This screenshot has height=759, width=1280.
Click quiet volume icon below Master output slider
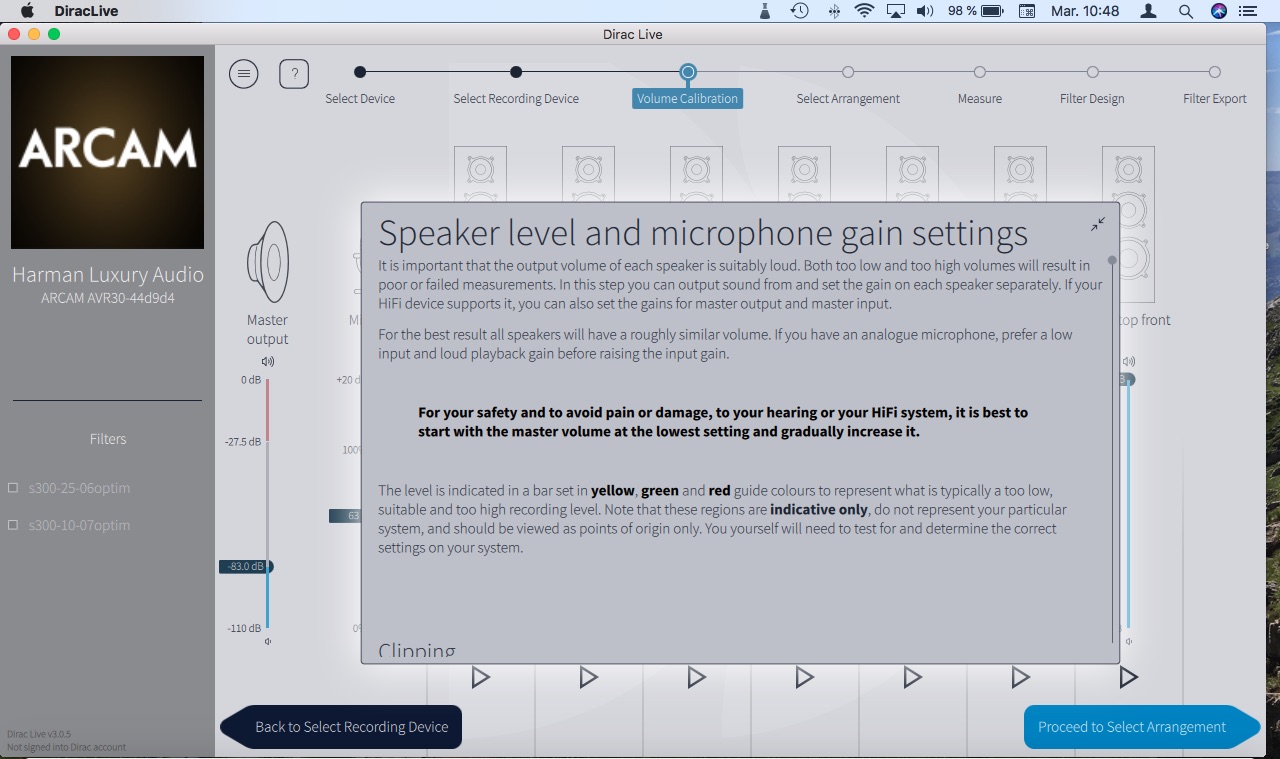268,641
